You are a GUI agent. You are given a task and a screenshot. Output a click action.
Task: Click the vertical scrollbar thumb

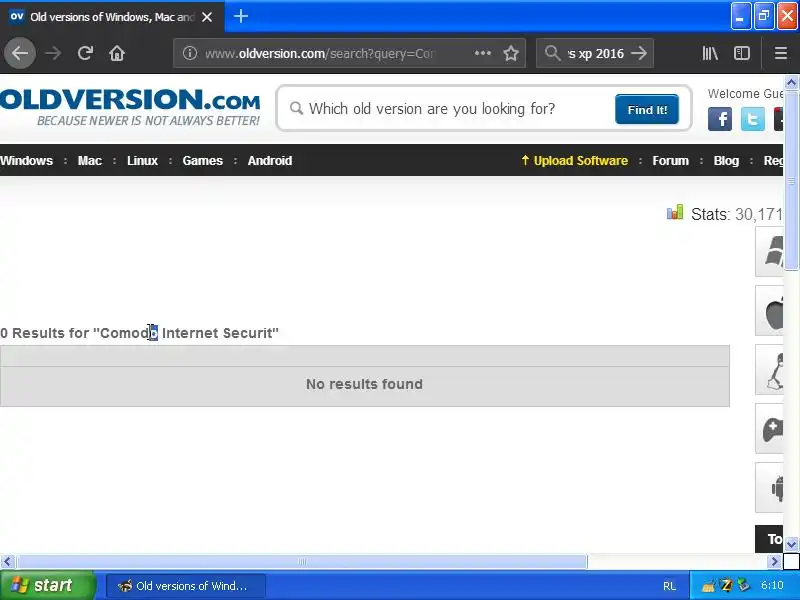[791, 180]
